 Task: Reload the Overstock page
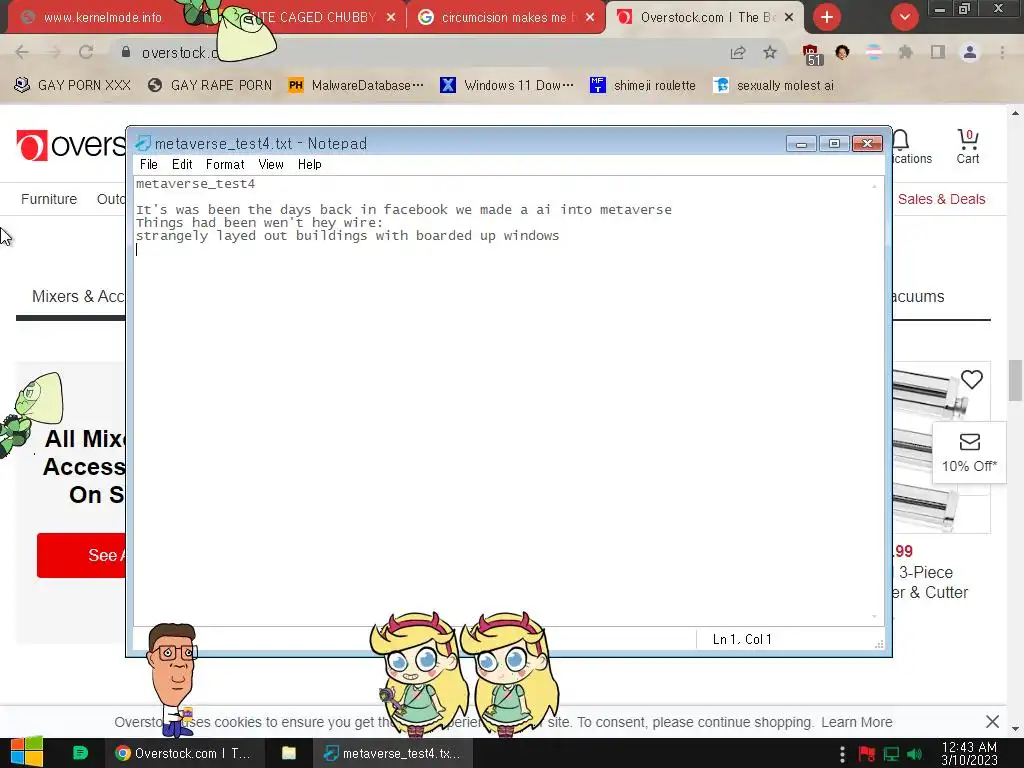coord(86,52)
